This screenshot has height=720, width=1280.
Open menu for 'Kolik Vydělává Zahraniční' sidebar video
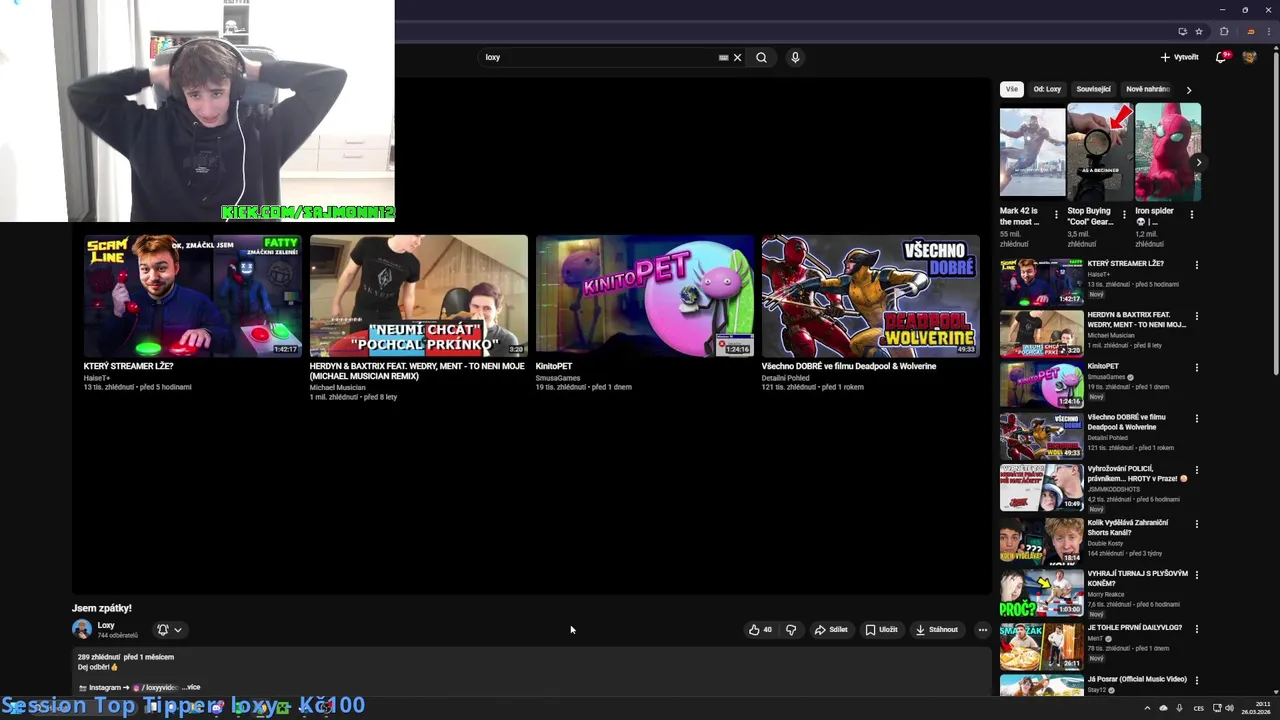1197,524
